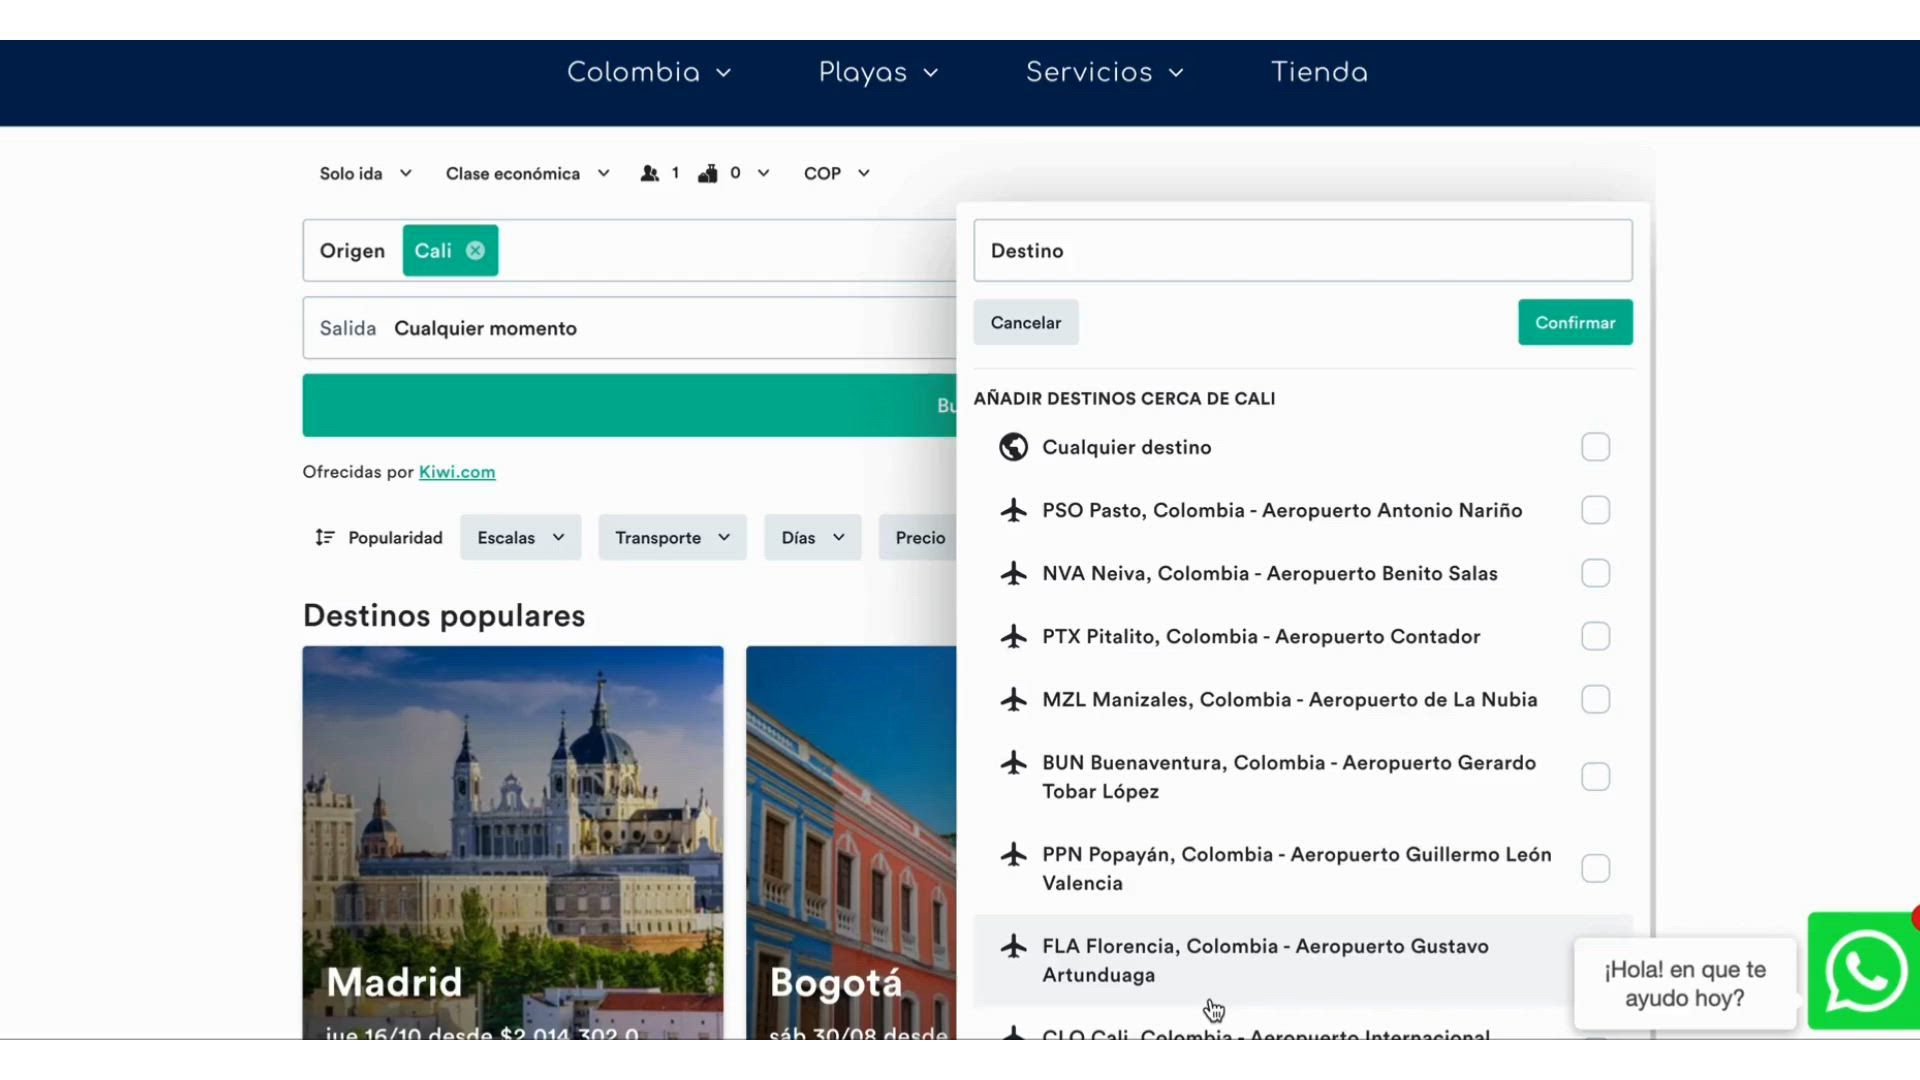Click the baggage icon
Screen dimensions: 1920x1080
click(x=708, y=173)
